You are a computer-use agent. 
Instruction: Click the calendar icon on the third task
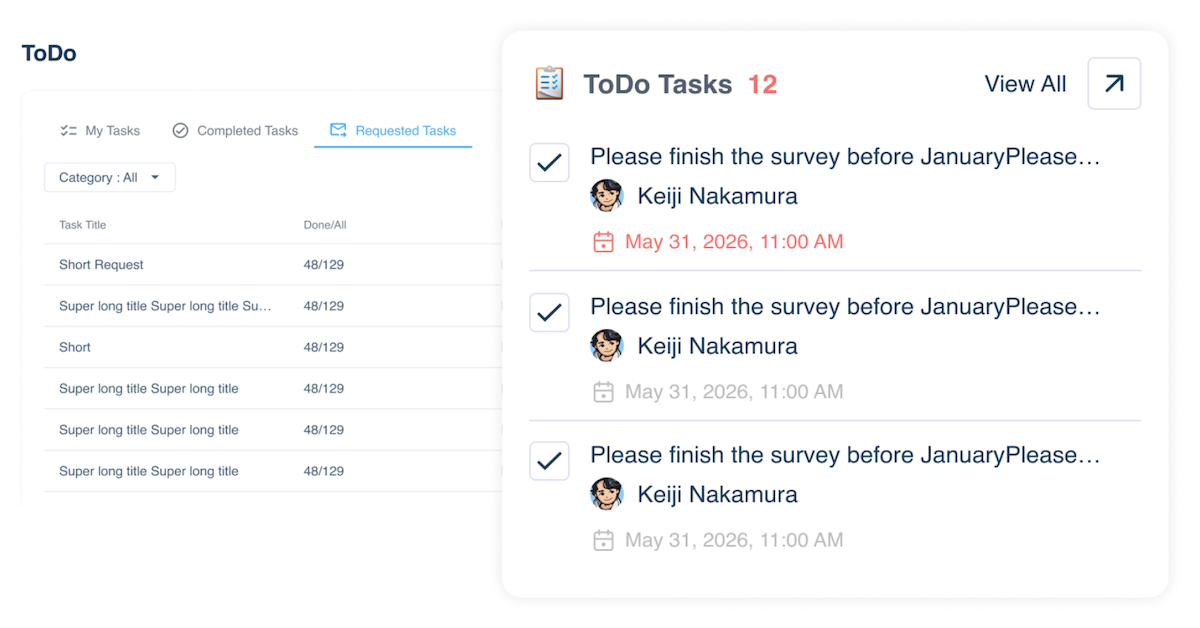point(603,541)
